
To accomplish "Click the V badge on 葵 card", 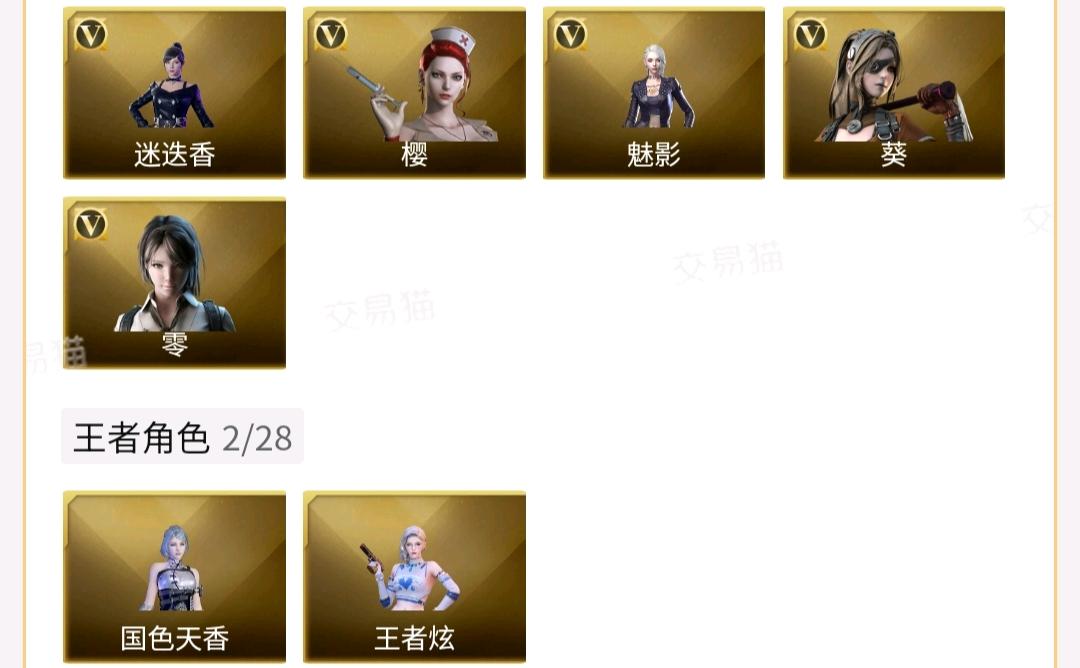I will 810,34.
